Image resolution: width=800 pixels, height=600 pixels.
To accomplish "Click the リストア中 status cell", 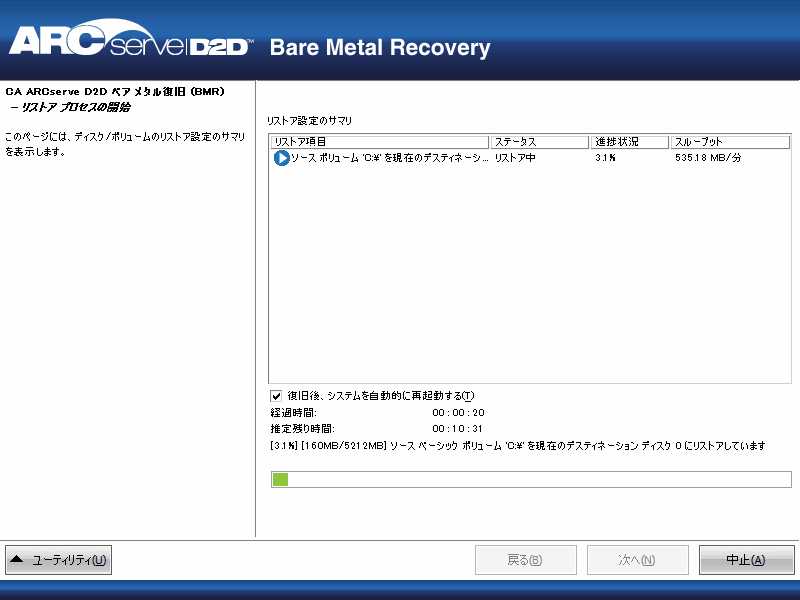I will click(x=515, y=158).
